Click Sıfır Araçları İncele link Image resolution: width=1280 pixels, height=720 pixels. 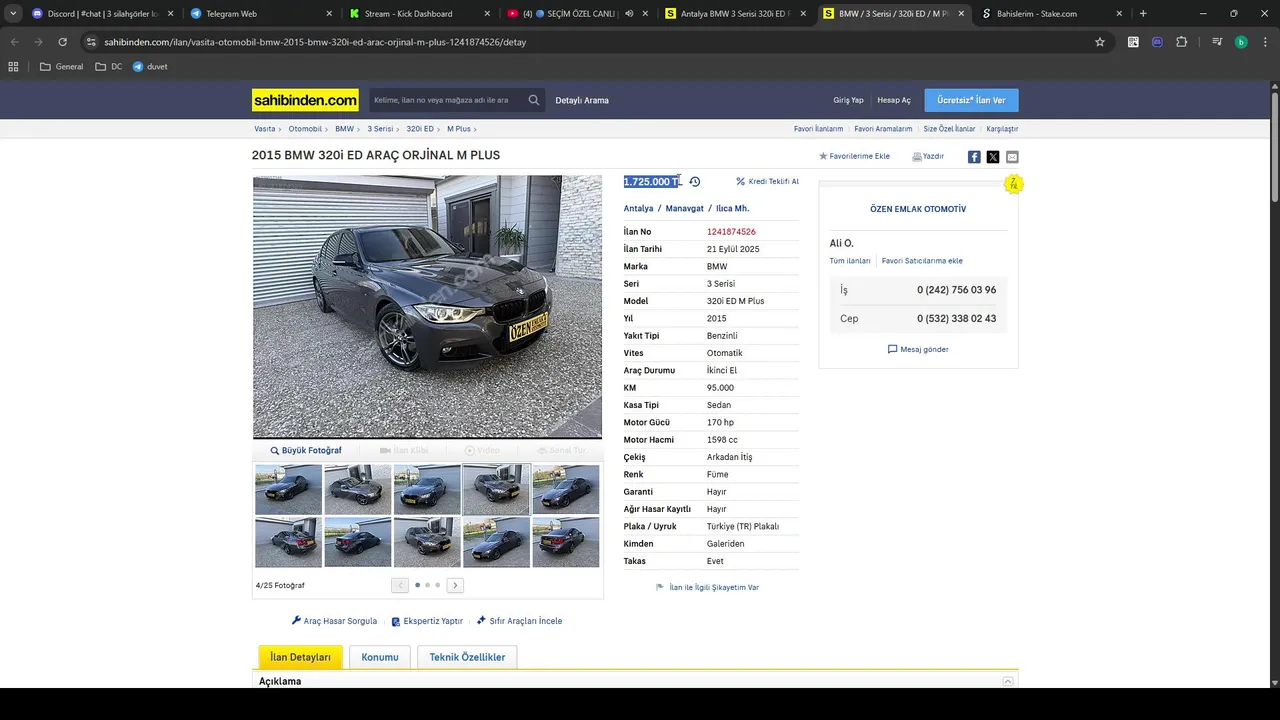(x=519, y=621)
